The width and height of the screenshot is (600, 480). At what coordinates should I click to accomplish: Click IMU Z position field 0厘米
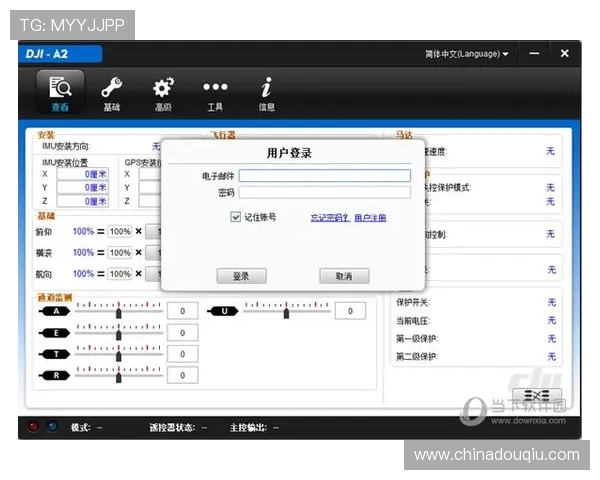[x=83, y=201]
